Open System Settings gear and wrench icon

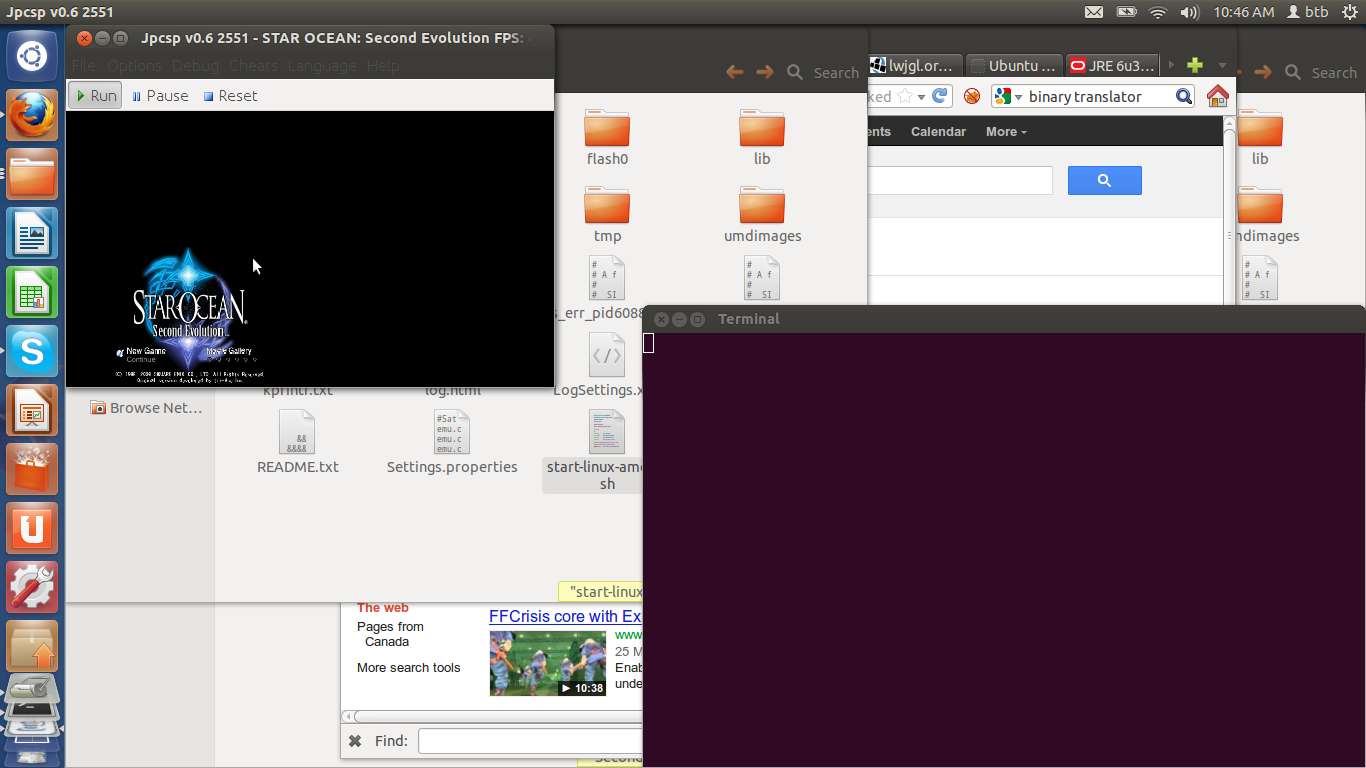(x=32, y=587)
